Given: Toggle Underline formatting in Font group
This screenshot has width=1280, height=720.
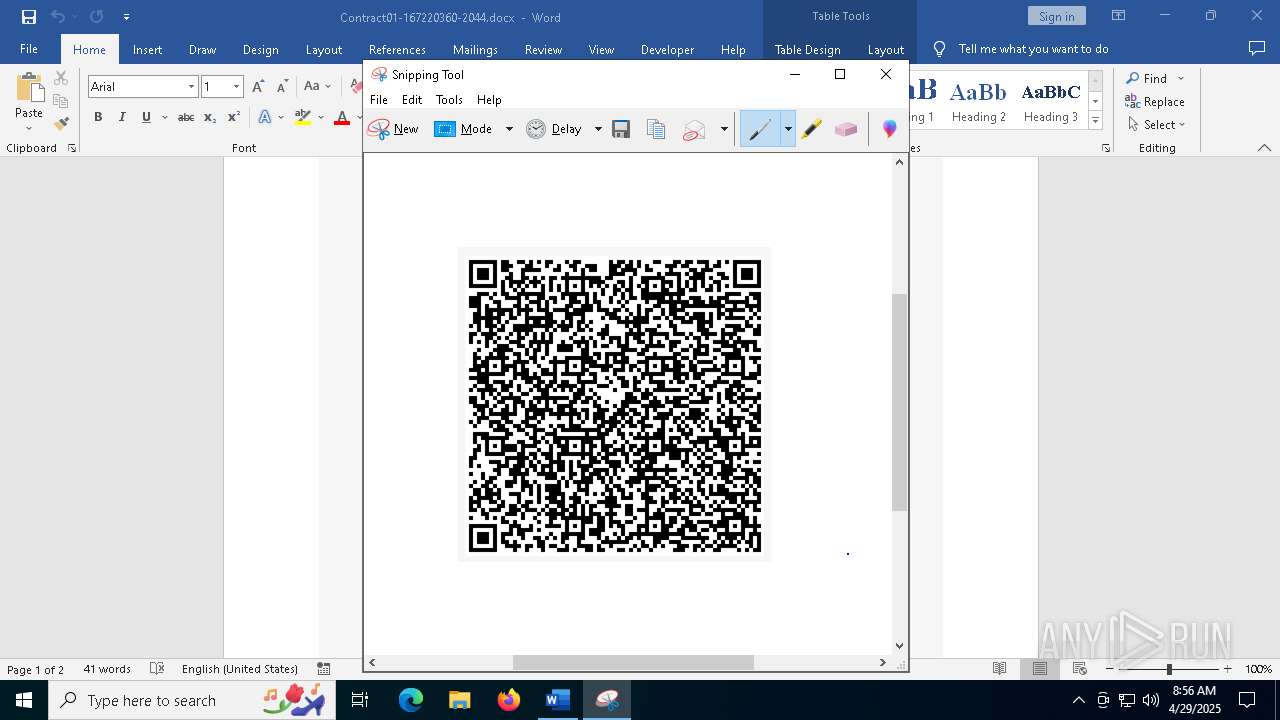Looking at the screenshot, I should (x=146, y=117).
